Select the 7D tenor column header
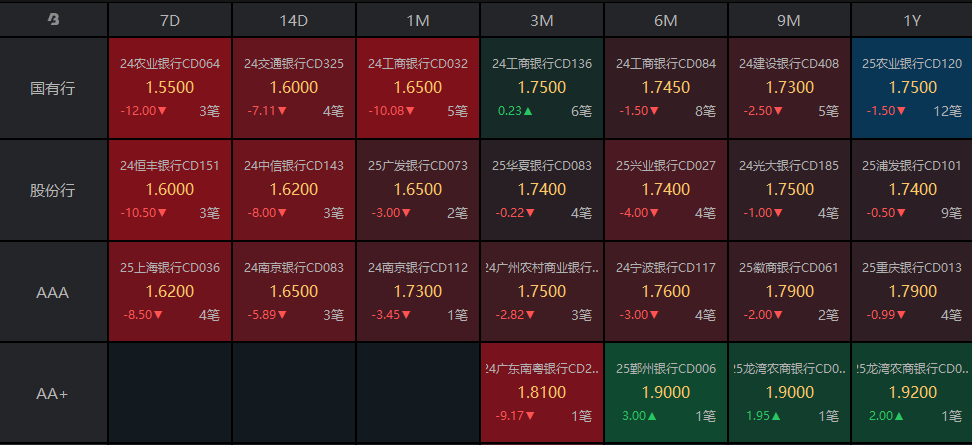972x445 pixels. pos(170,19)
